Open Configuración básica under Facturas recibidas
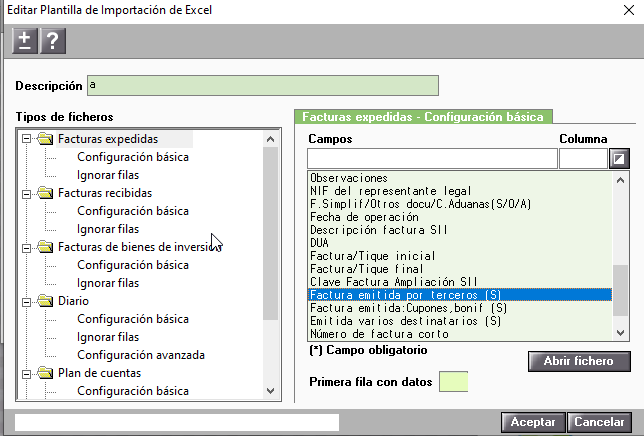644x436 pixels. pos(133,211)
